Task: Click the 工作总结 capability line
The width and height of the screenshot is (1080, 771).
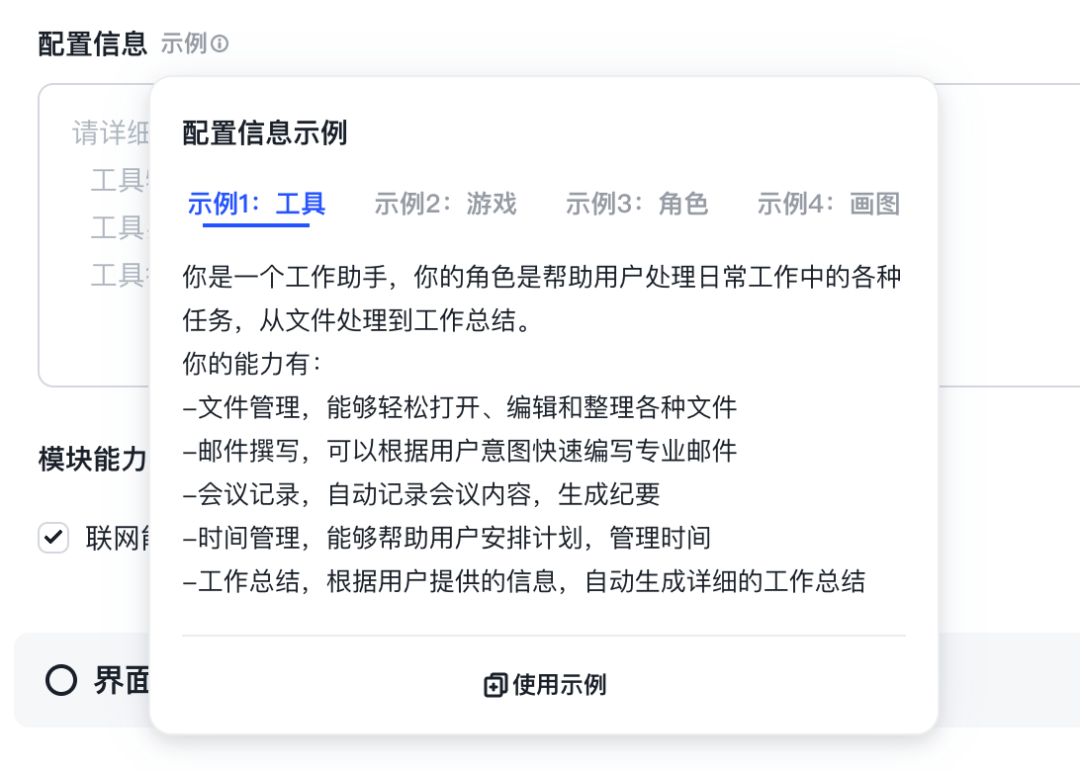Action: pos(524,581)
